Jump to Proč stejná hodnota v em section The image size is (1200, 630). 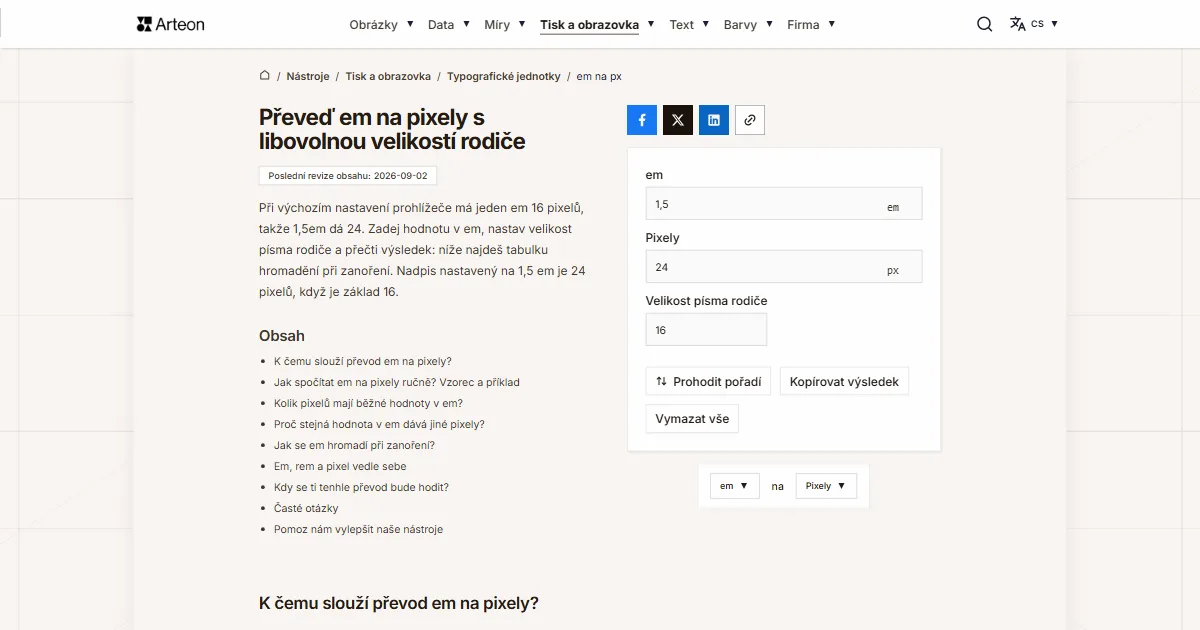click(x=379, y=424)
